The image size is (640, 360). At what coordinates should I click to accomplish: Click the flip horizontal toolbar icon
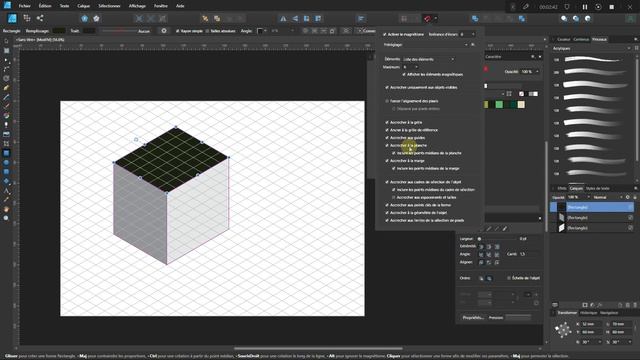click(283, 19)
